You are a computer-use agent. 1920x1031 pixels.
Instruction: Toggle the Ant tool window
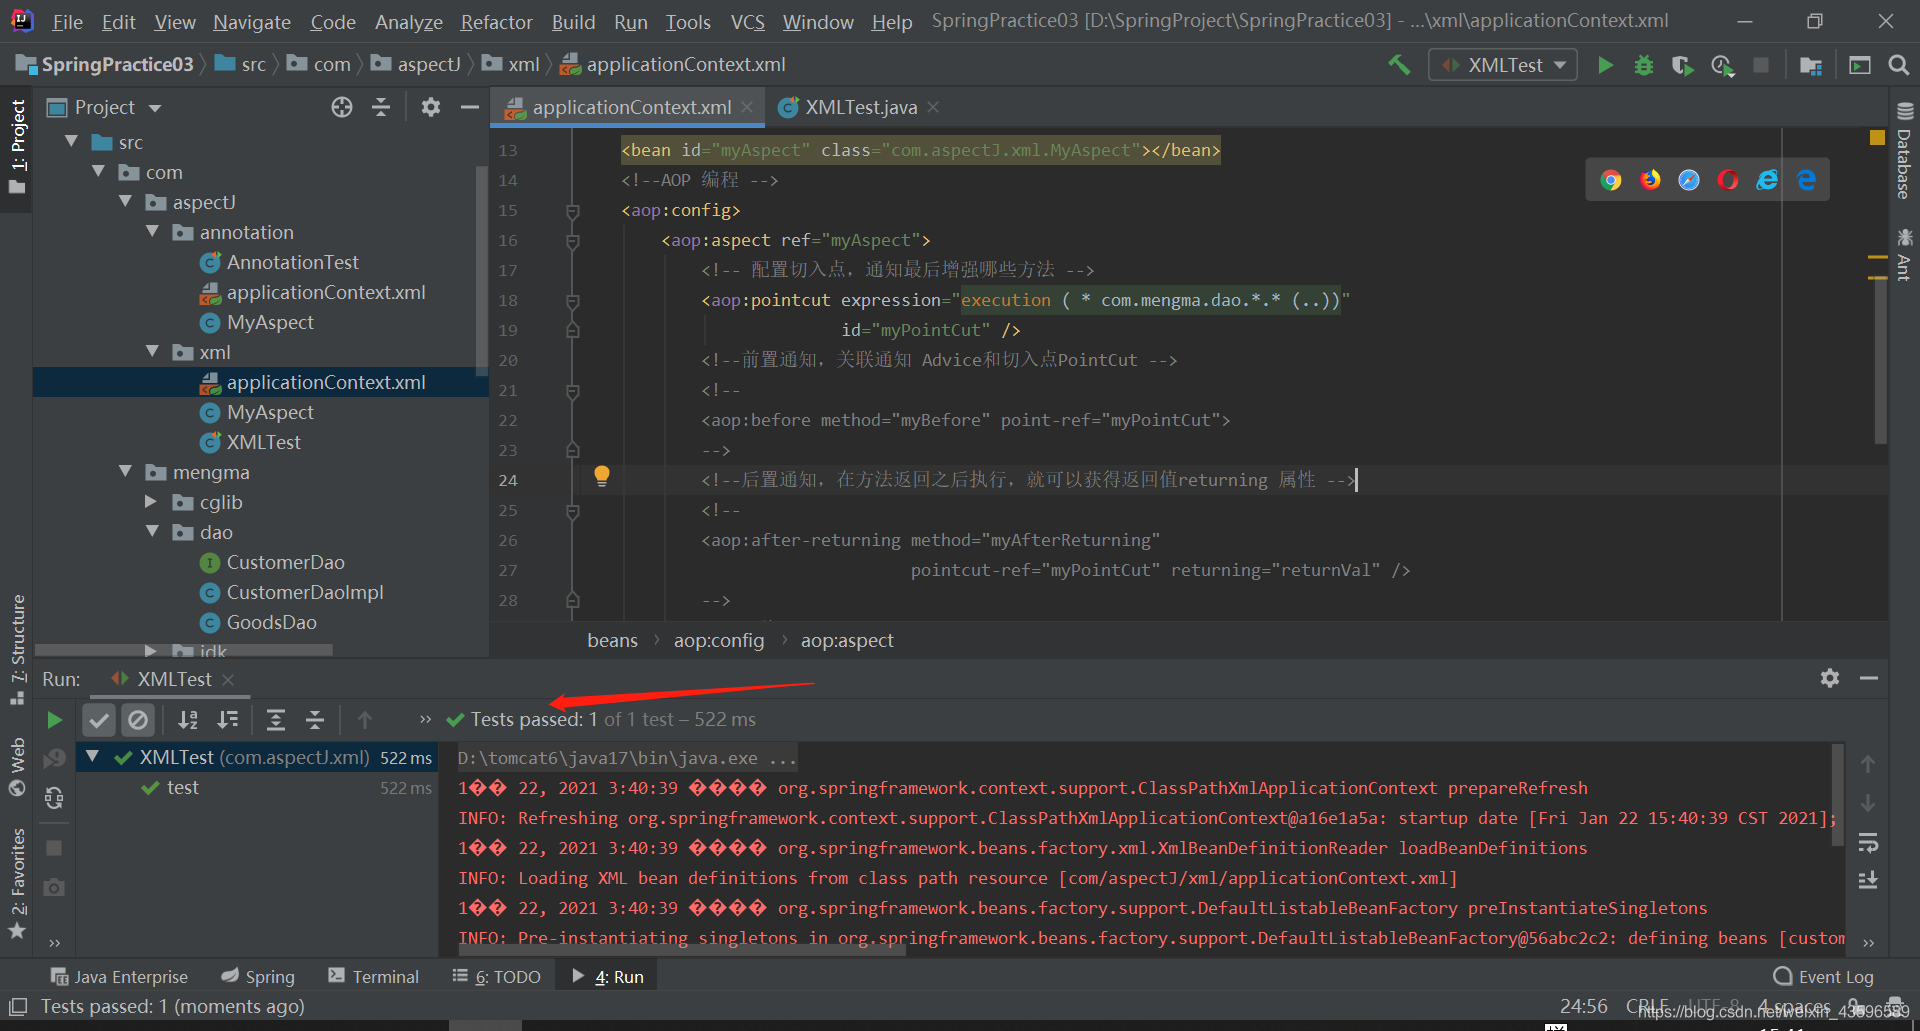click(1904, 255)
